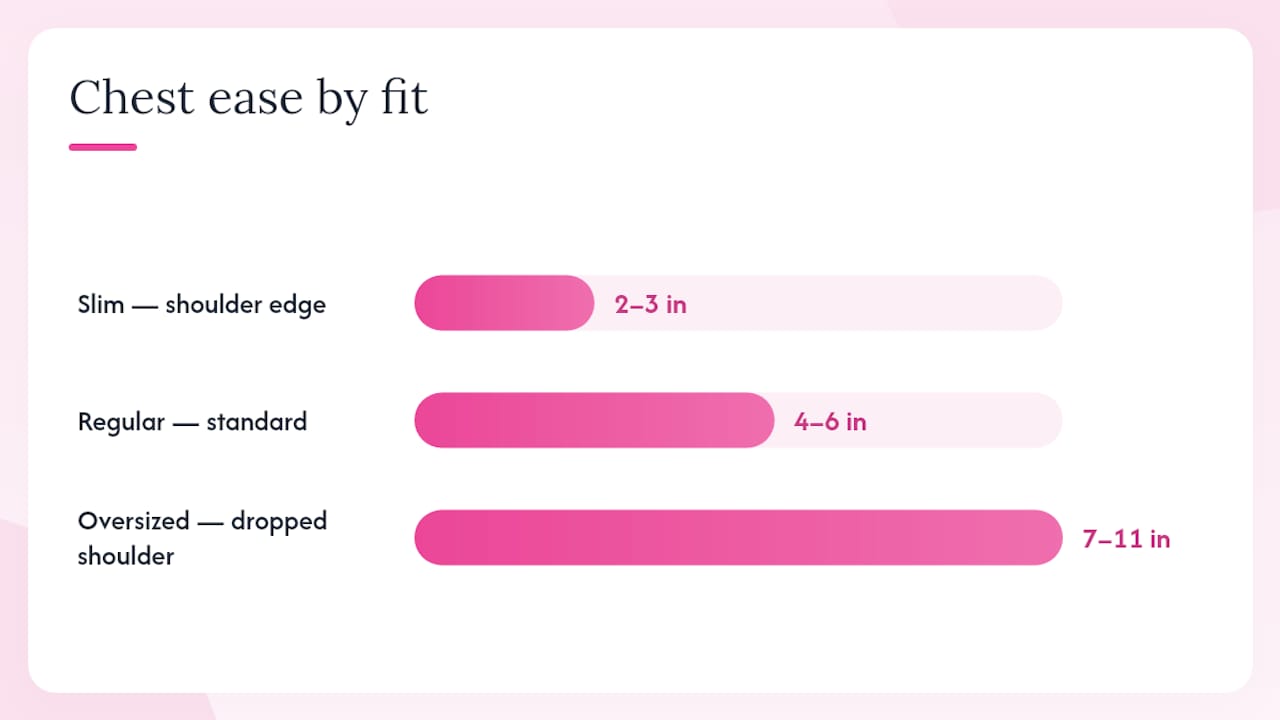The width and height of the screenshot is (1280, 720).
Task: Click the word "fit" in the heading
Action: 403,98
